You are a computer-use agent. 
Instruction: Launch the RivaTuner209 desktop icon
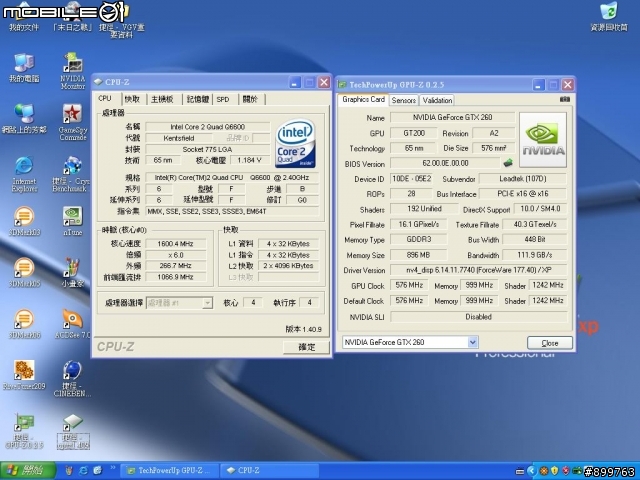tap(24, 376)
